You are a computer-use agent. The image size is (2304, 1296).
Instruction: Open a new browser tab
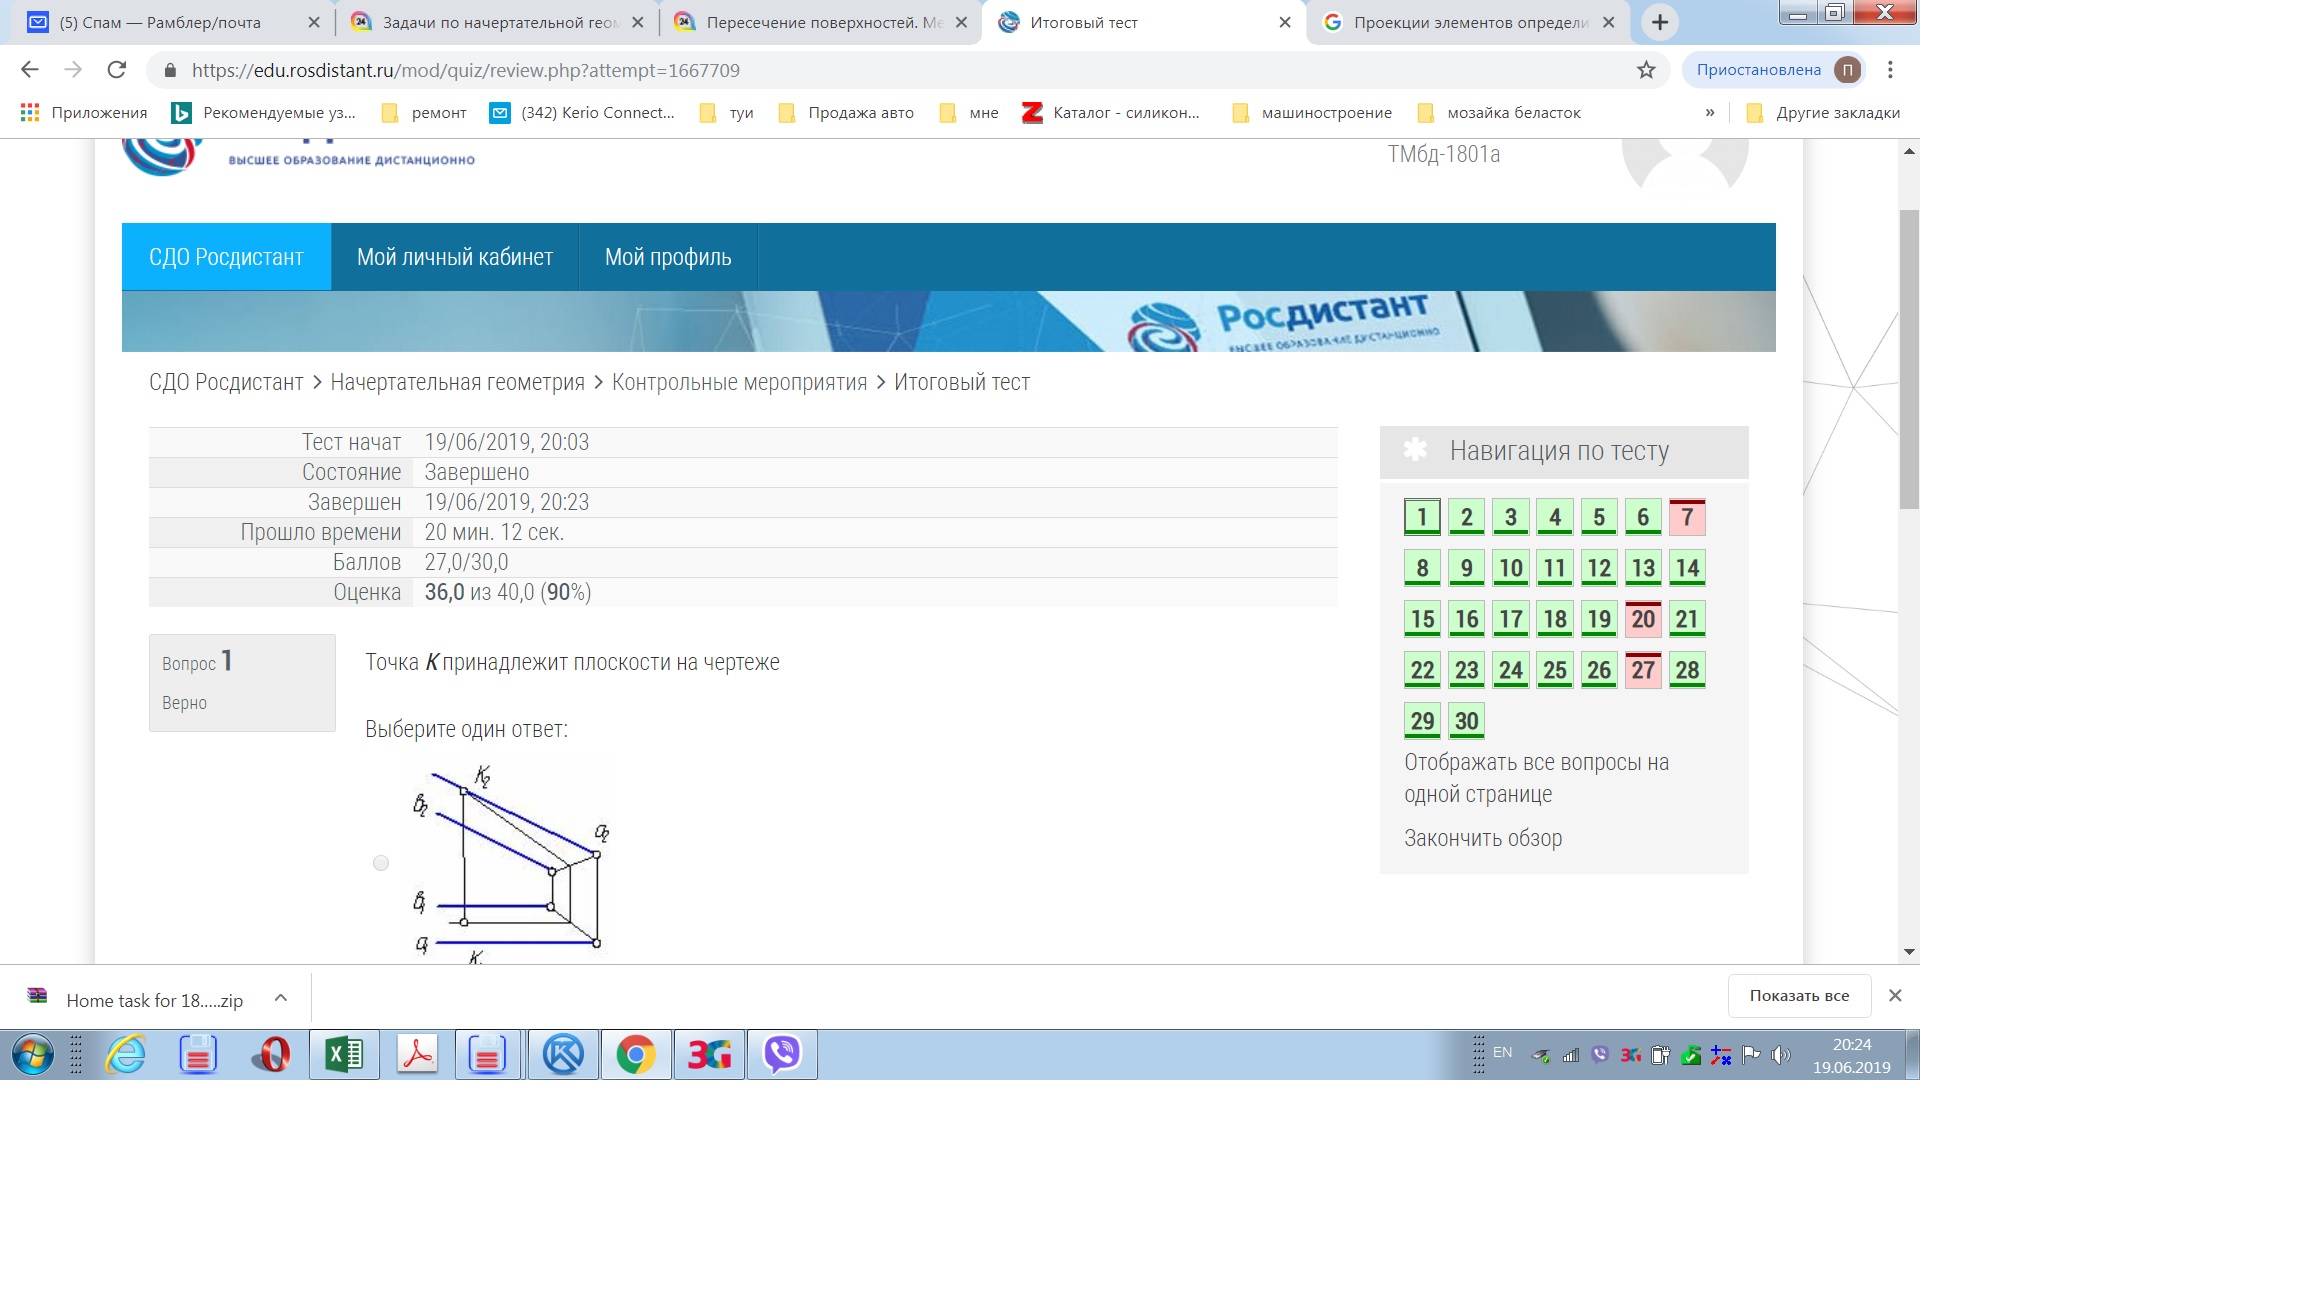coord(1659,22)
